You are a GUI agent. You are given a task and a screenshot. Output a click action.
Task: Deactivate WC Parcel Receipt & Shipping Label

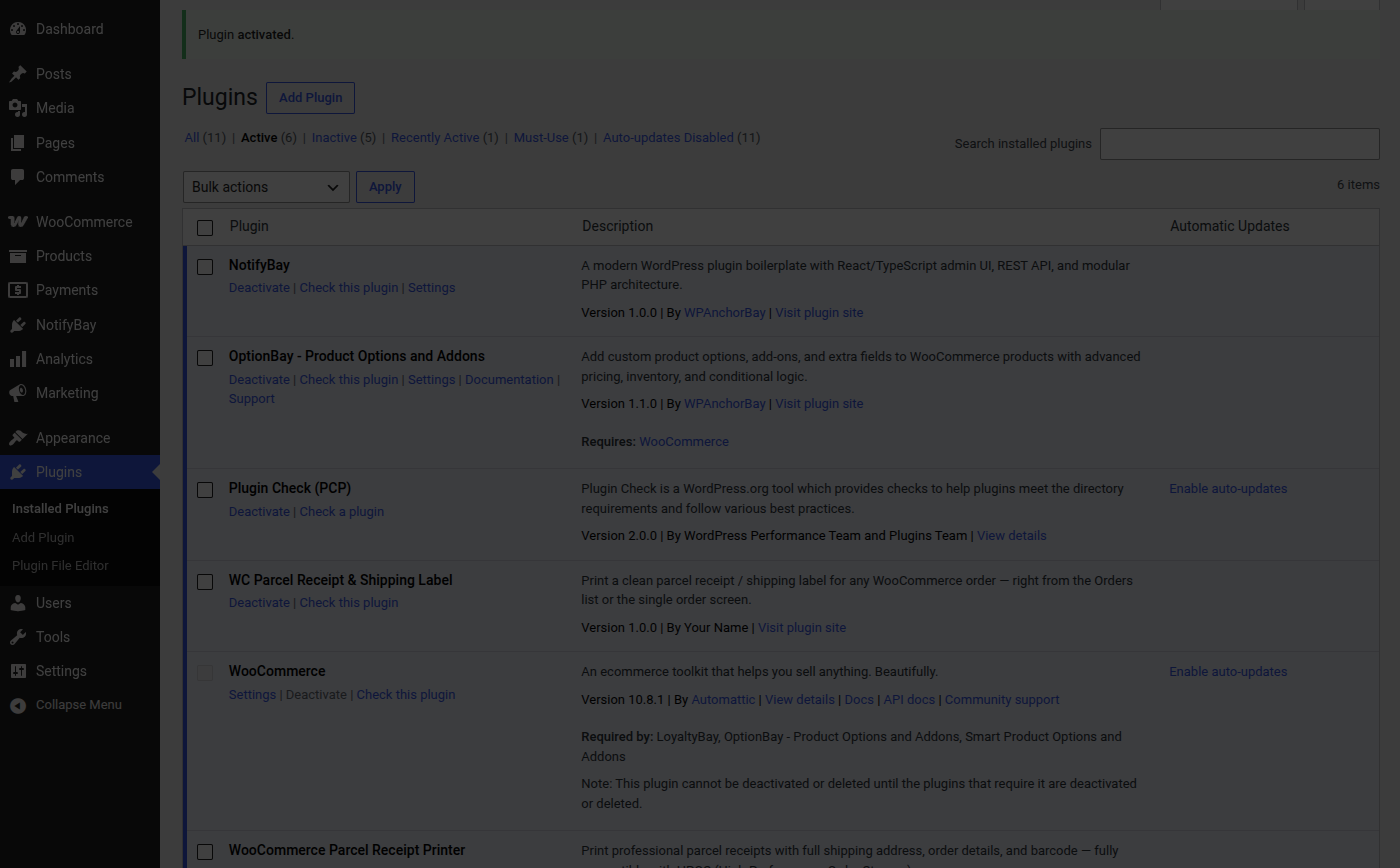[x=259, y=603]
